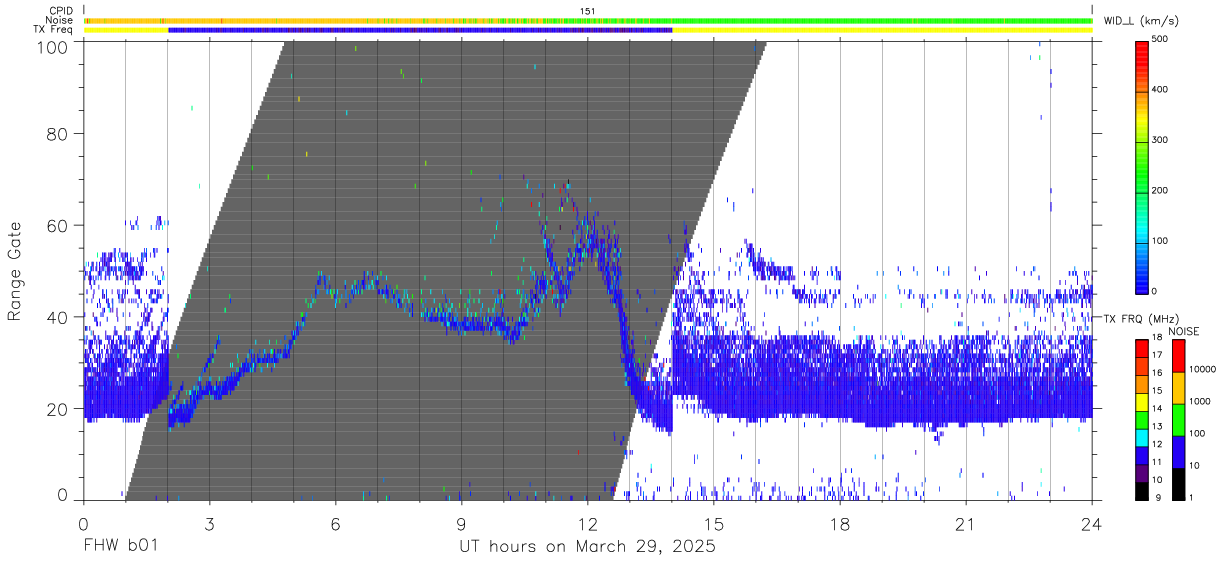1228x567 pixels.
Task: Click the 15 UT hour axis label
Action: 714,523
